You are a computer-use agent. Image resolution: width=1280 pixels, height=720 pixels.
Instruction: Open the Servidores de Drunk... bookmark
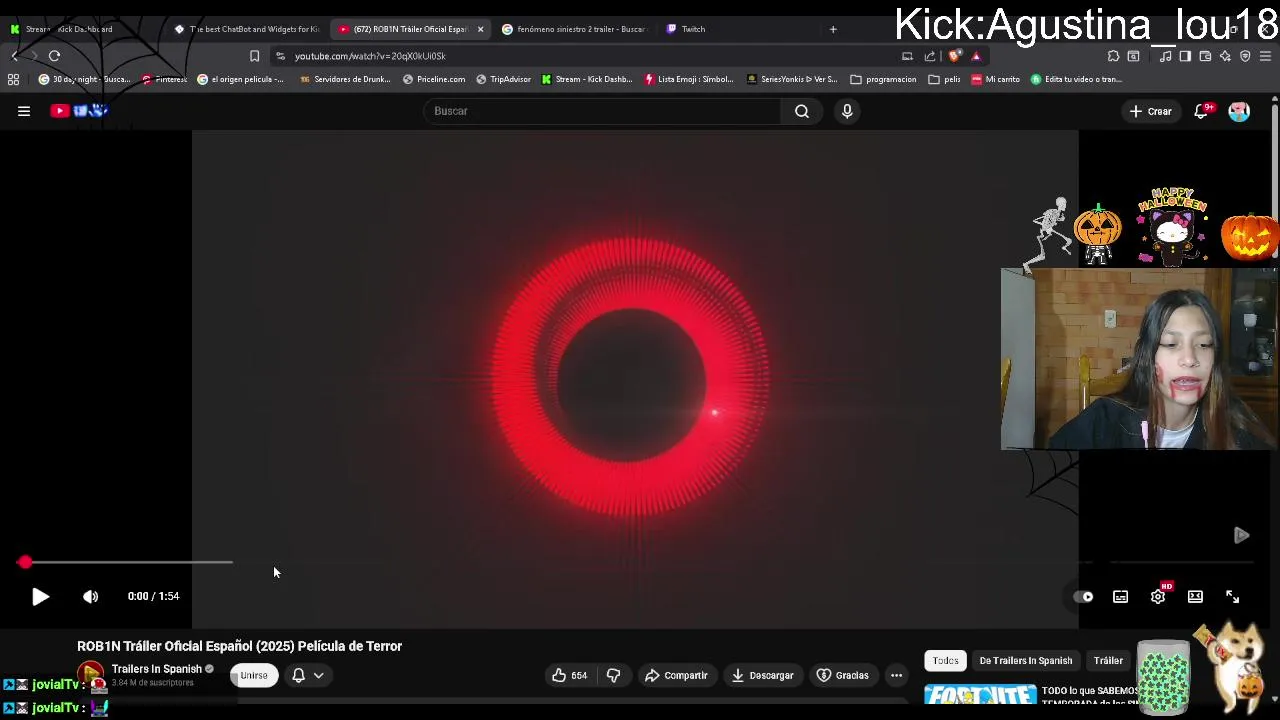[x=345, y=79]
